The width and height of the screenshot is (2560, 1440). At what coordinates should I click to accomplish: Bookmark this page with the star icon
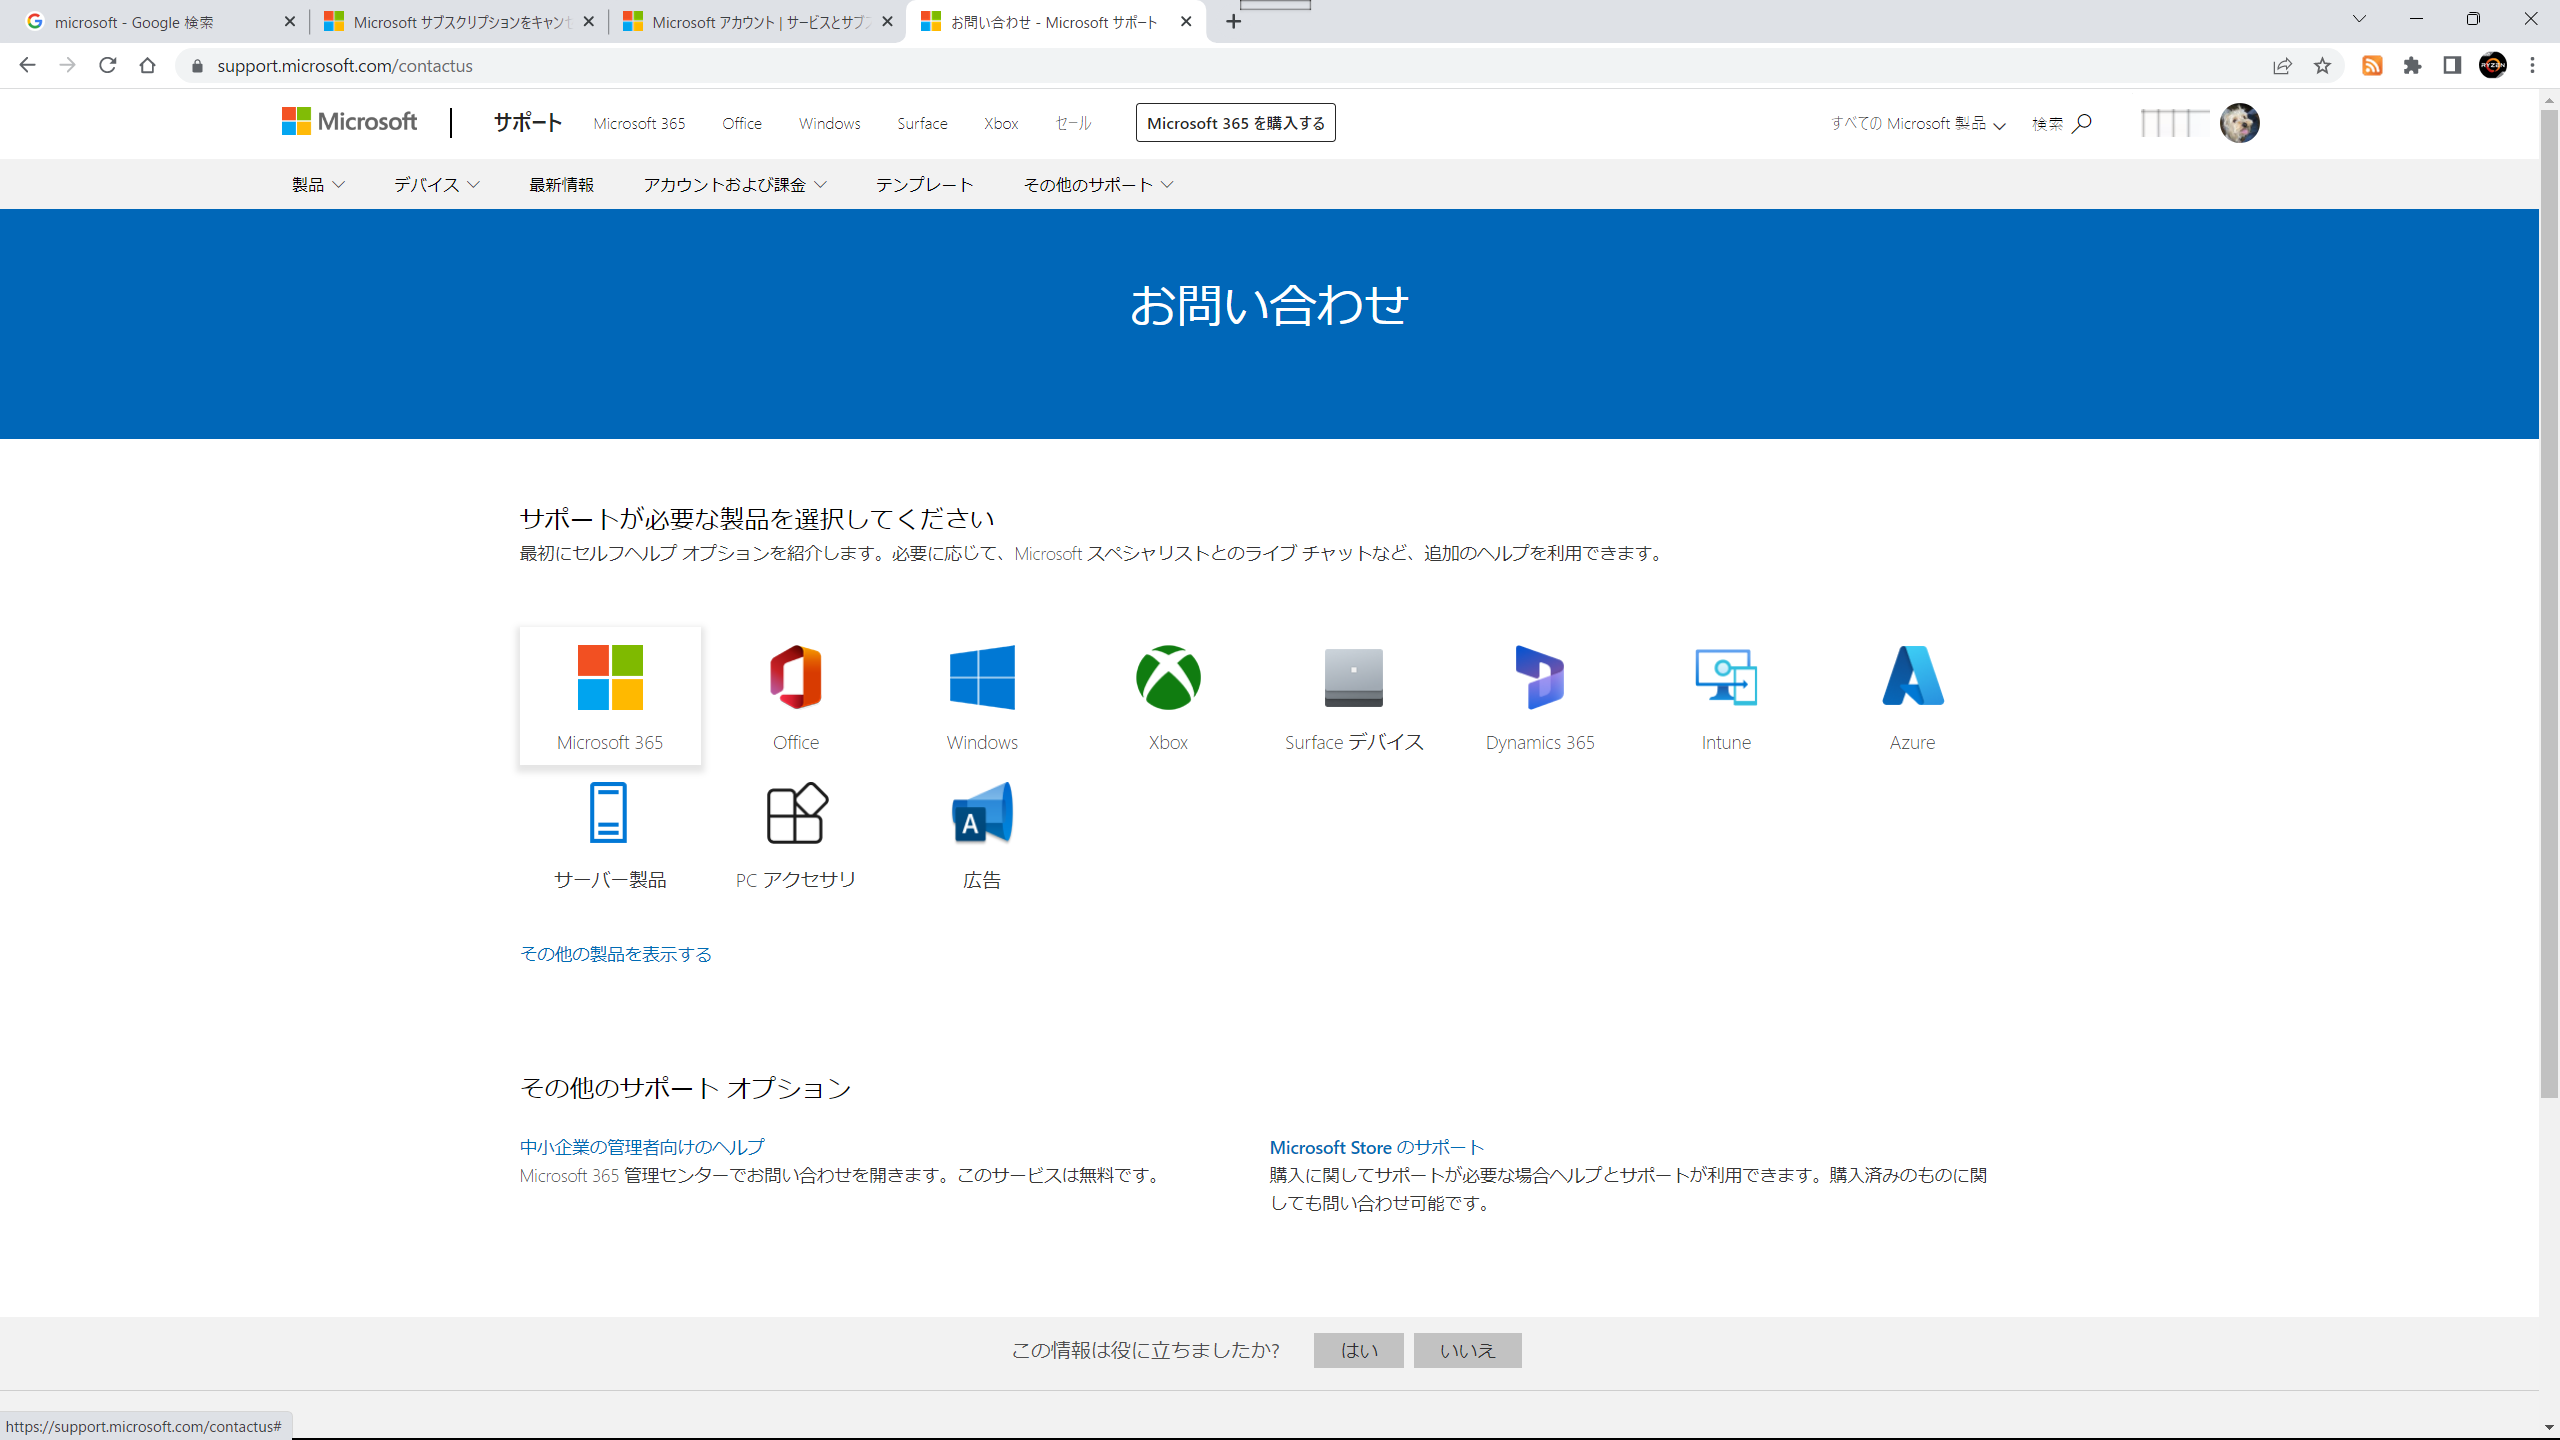pos(2322,65)
